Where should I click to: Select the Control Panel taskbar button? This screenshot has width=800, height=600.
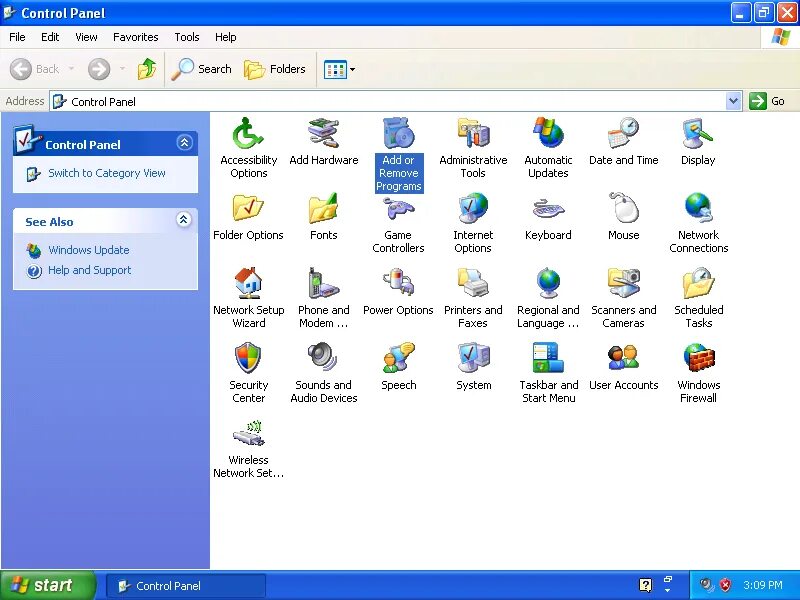[x=186, y=586]
